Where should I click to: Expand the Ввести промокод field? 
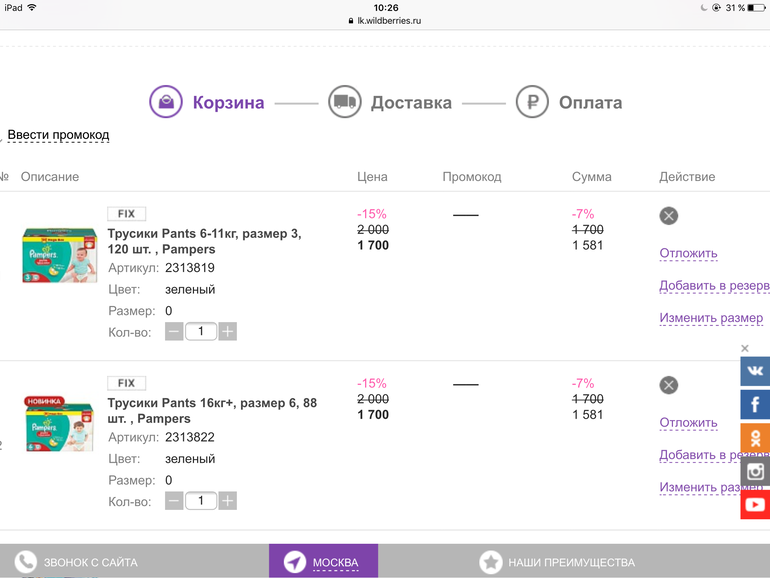point(58,135)
